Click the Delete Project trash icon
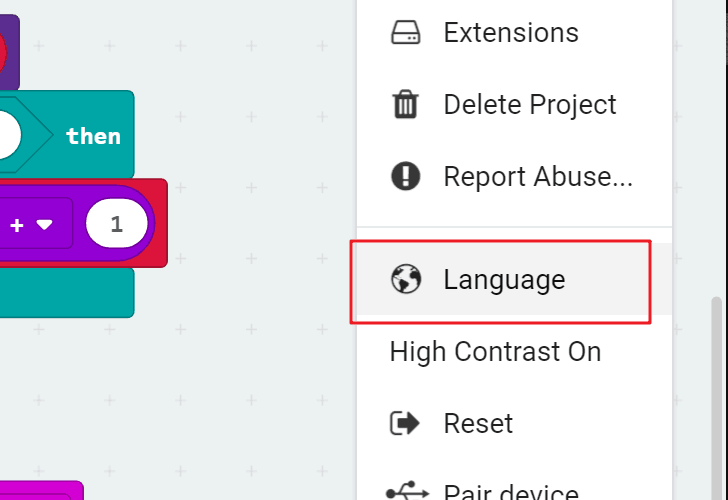Image resolution: width=728 pixels, height=500 pixels. coord(405,104)
